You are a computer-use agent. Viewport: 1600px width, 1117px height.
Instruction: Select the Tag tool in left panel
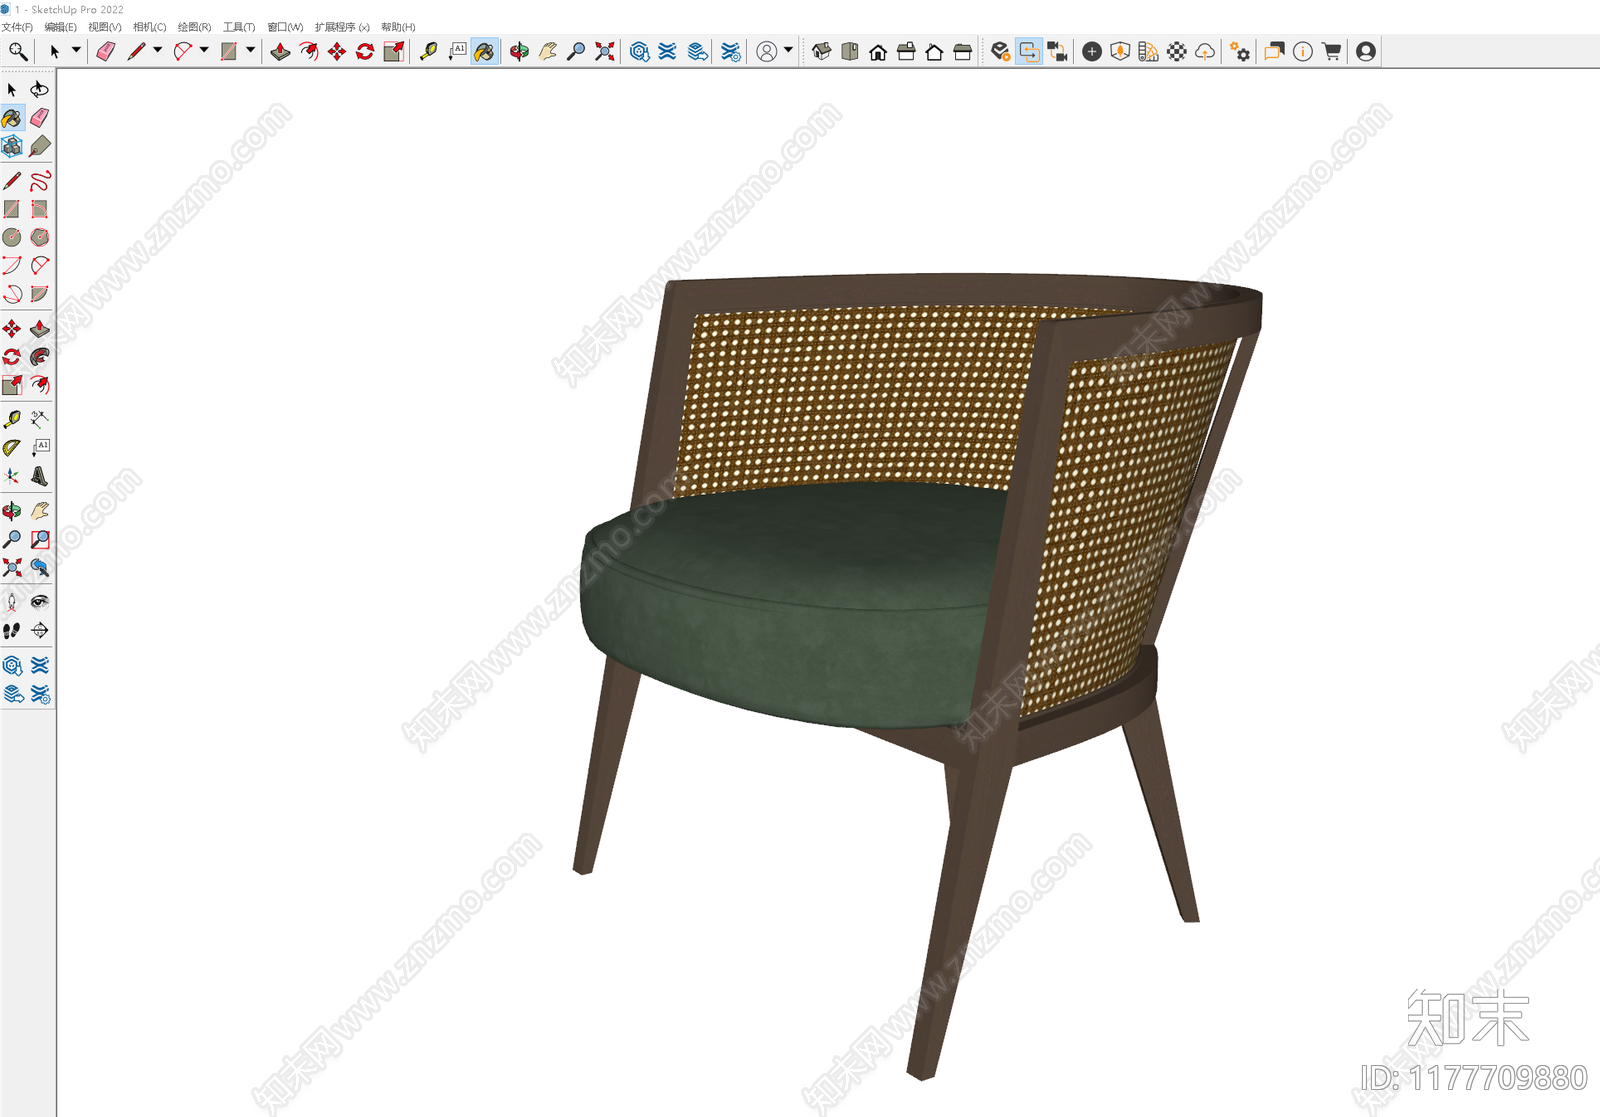[39, 146]
